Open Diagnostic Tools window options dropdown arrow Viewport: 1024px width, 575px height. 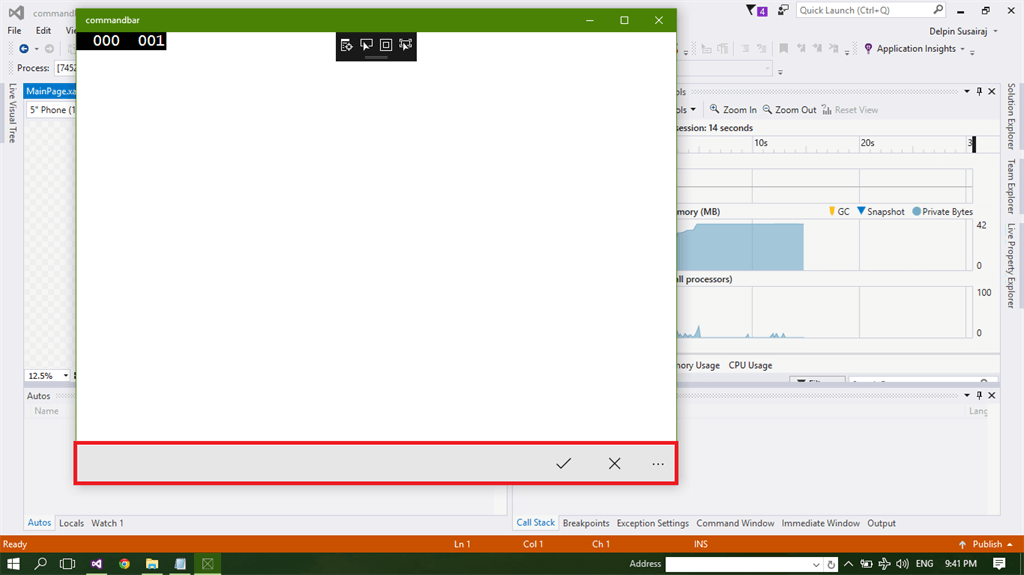click(967, 91)
